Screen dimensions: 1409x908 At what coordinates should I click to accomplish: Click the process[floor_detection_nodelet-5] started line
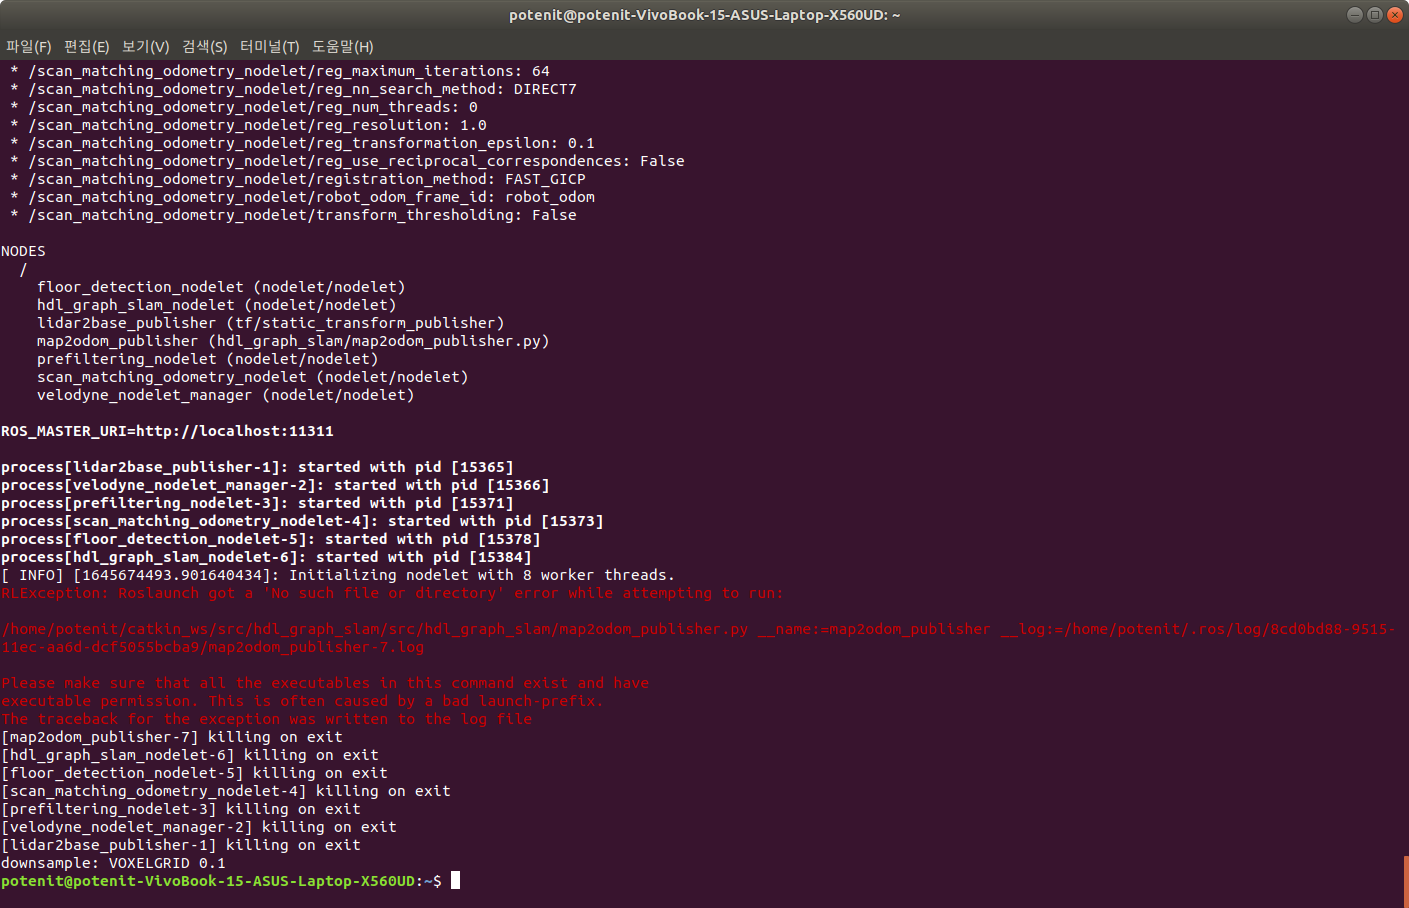(271, 539)
